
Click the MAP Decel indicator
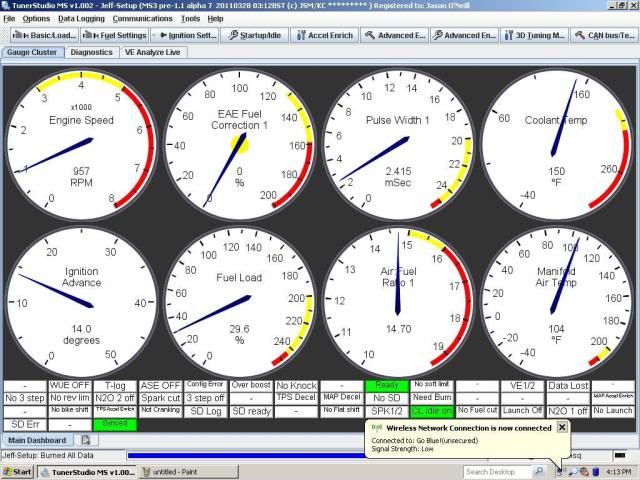(x=342, y=398)
